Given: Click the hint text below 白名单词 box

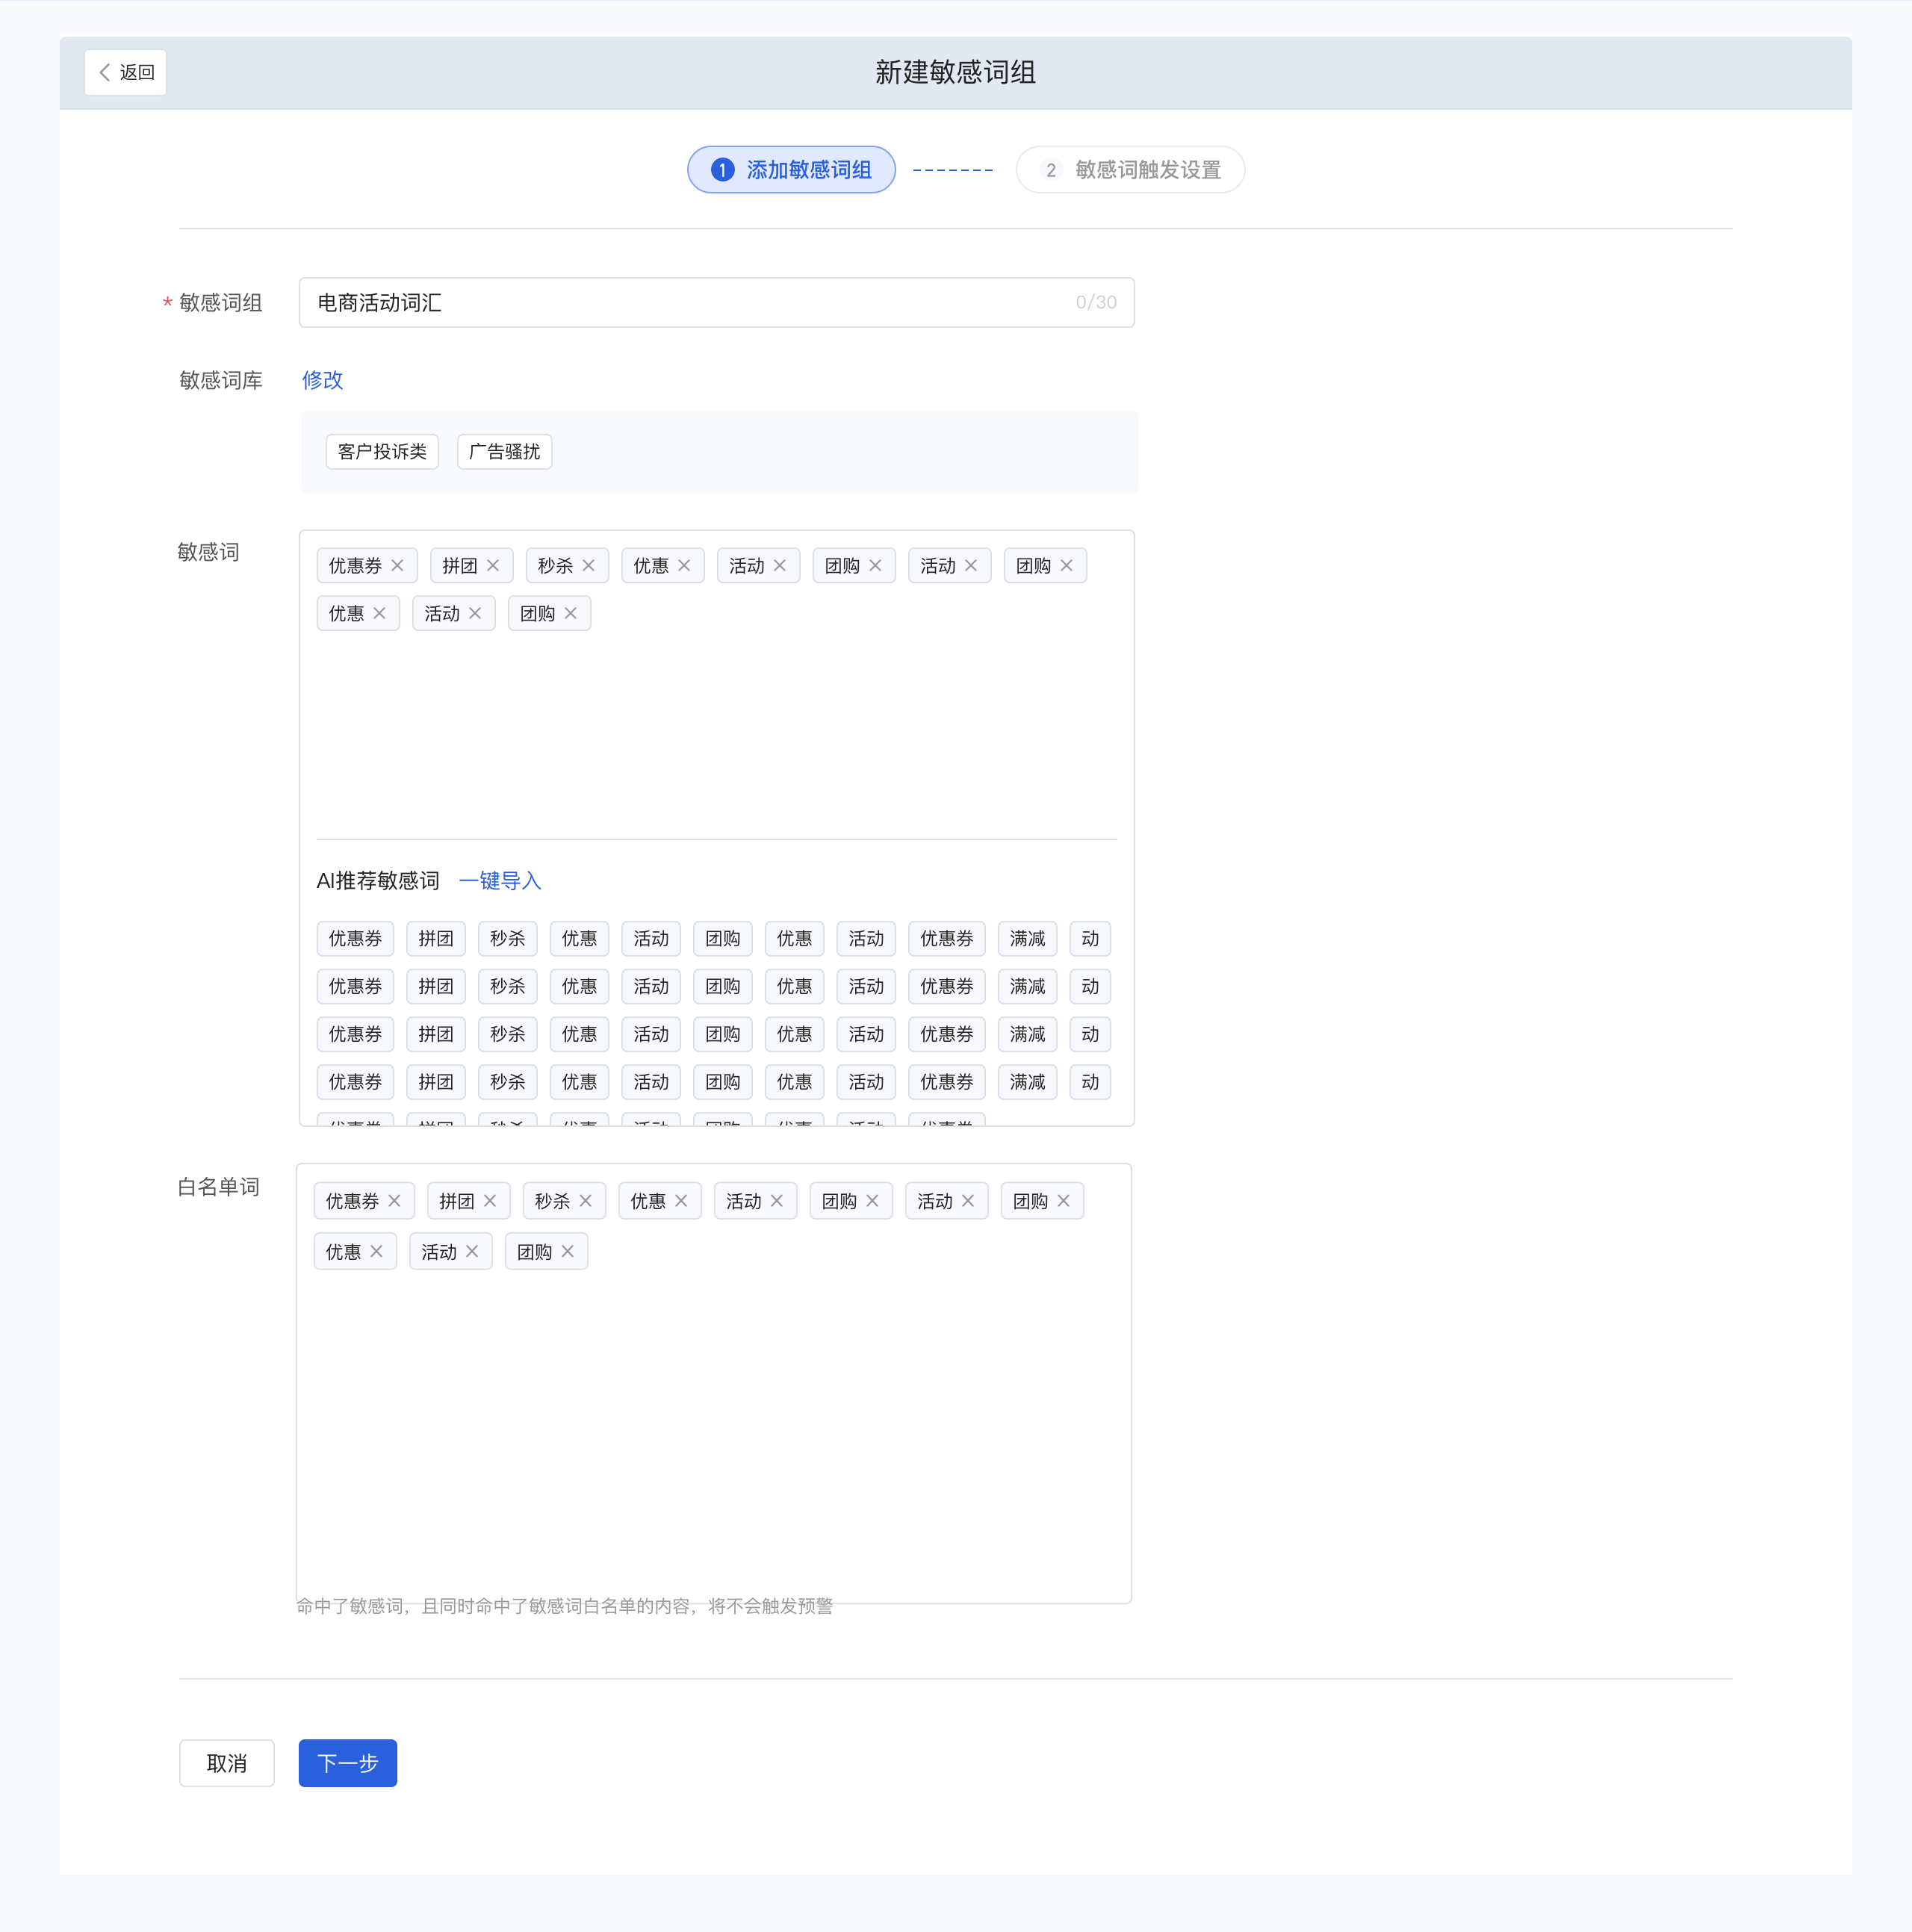Looking at the screenshot, I should click(x=565, y=1606).
